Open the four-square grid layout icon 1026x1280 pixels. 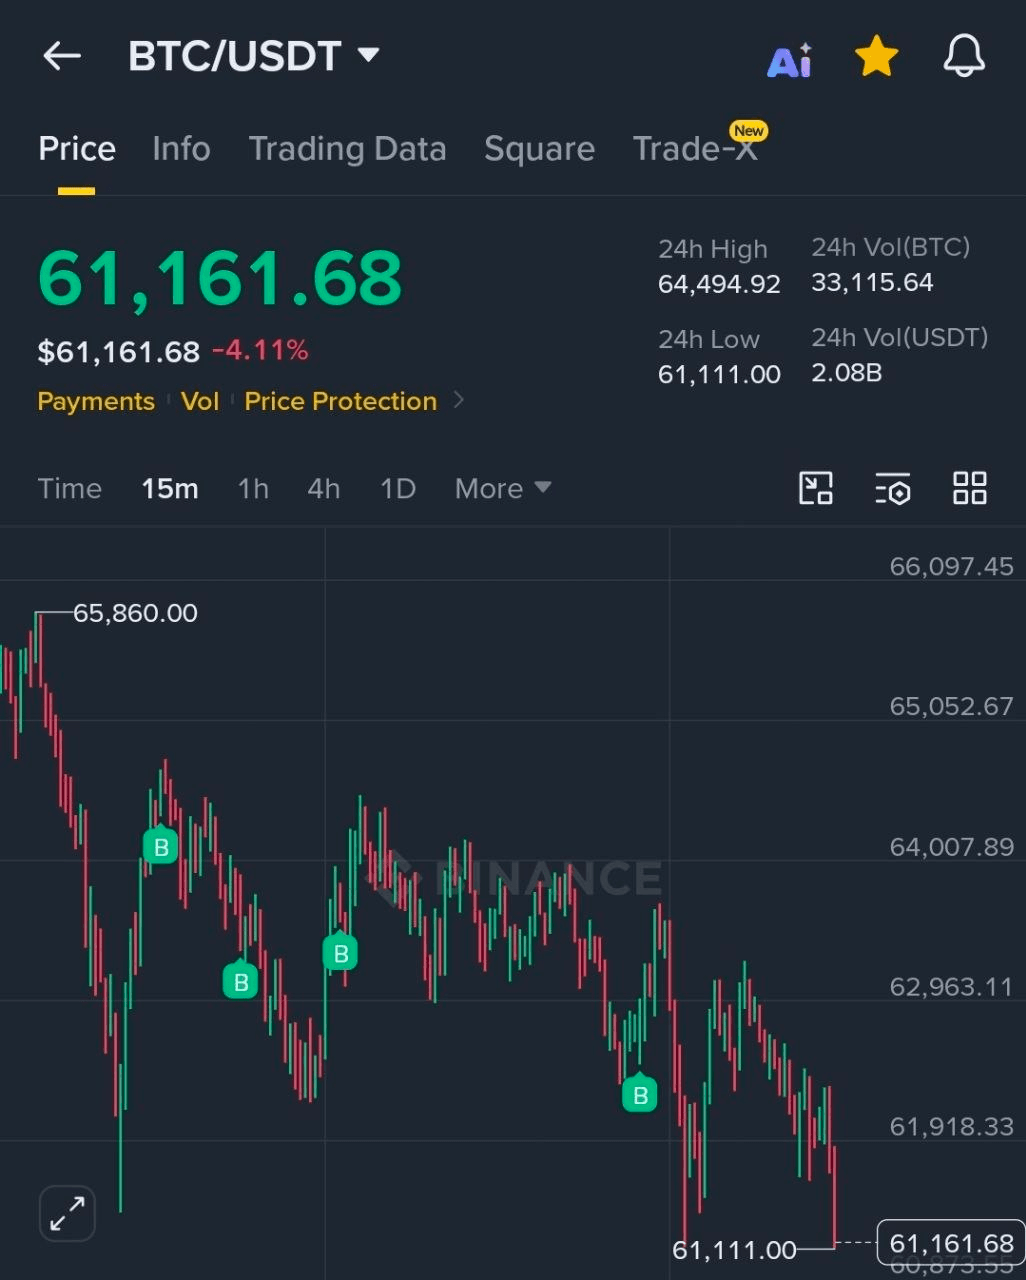pos(970,488)
